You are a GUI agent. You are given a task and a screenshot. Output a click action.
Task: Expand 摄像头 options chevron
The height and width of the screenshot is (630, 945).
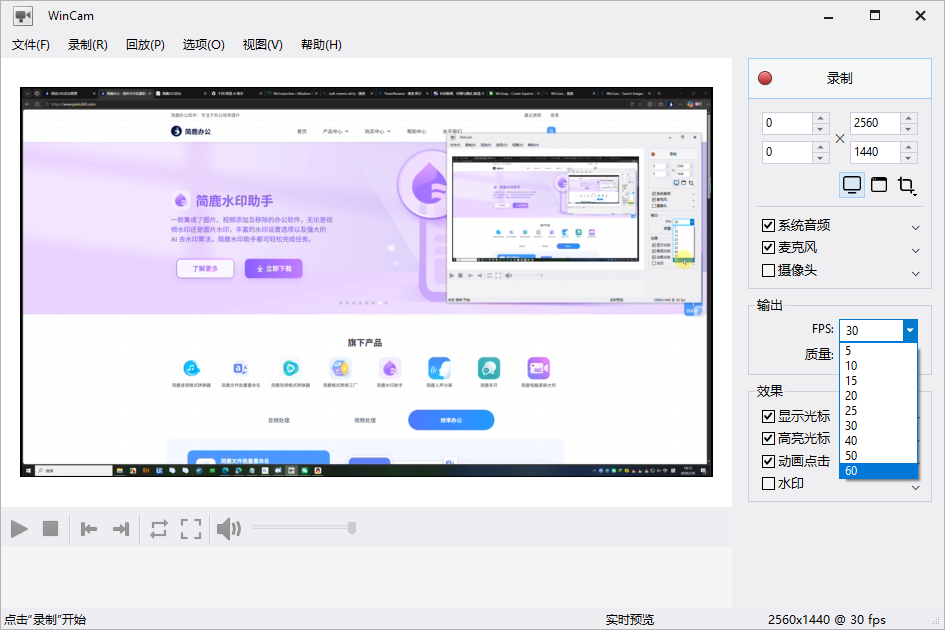(915, 274)
